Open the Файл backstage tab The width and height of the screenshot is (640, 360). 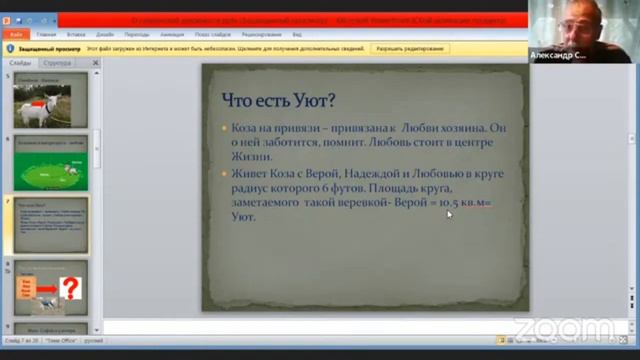[16, 35]
